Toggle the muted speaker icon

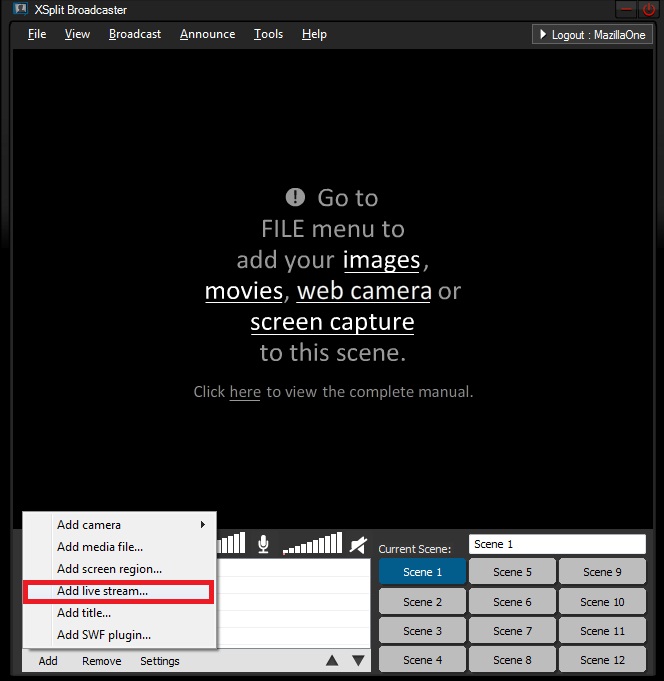[x=359, y=545]
